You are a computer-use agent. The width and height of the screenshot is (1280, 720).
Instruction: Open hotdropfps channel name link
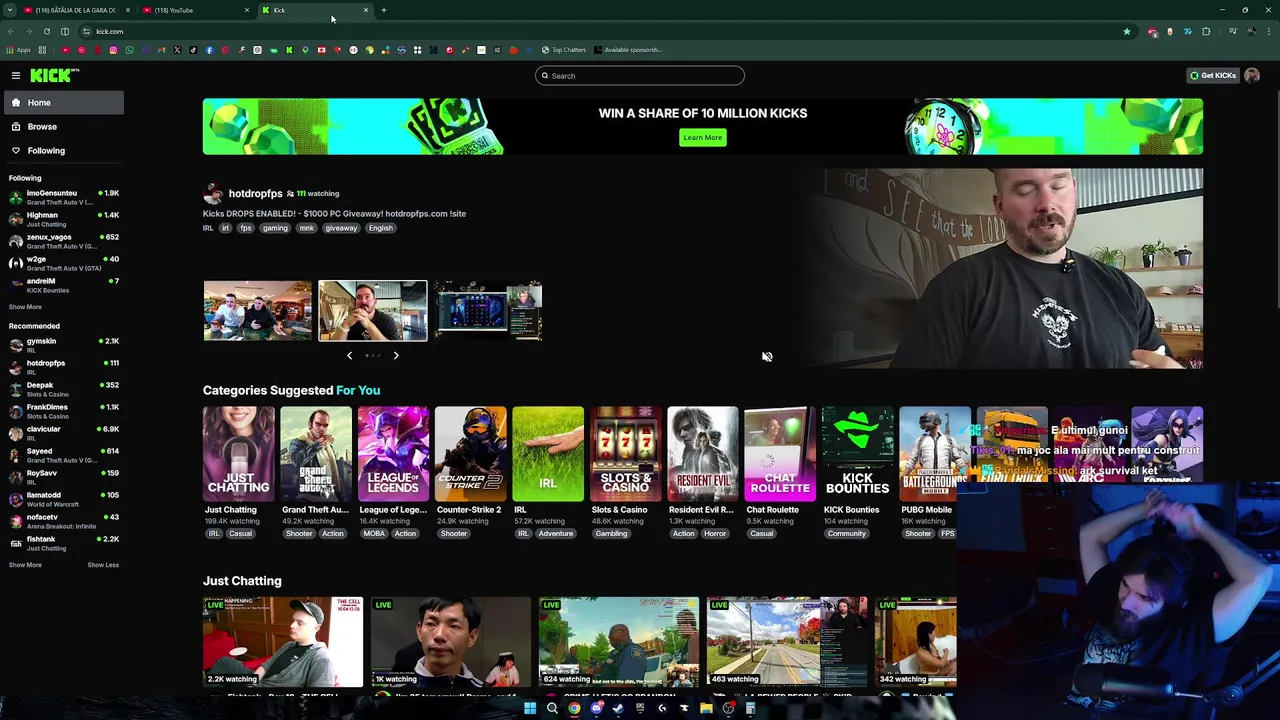pyautogui.click(x=255, y=193)
